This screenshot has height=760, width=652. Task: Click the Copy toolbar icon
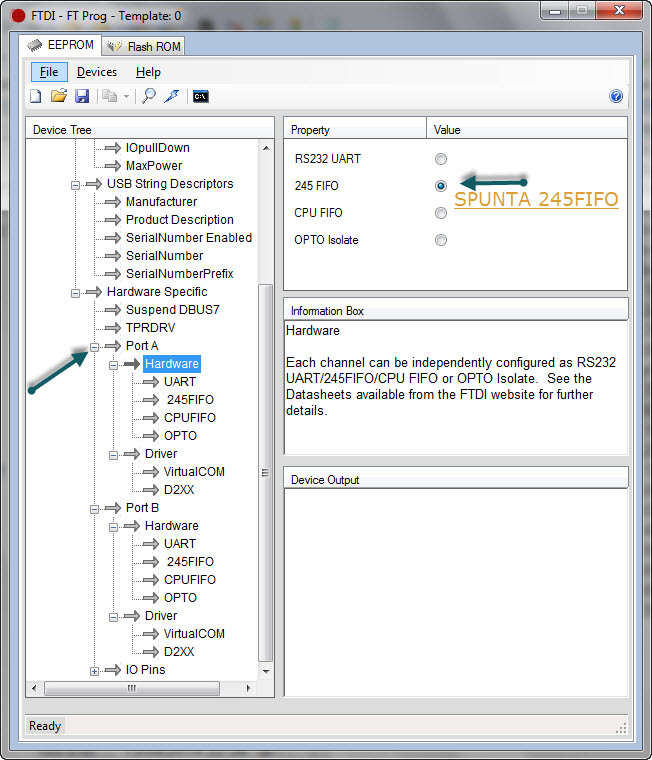tap(110, 96)
